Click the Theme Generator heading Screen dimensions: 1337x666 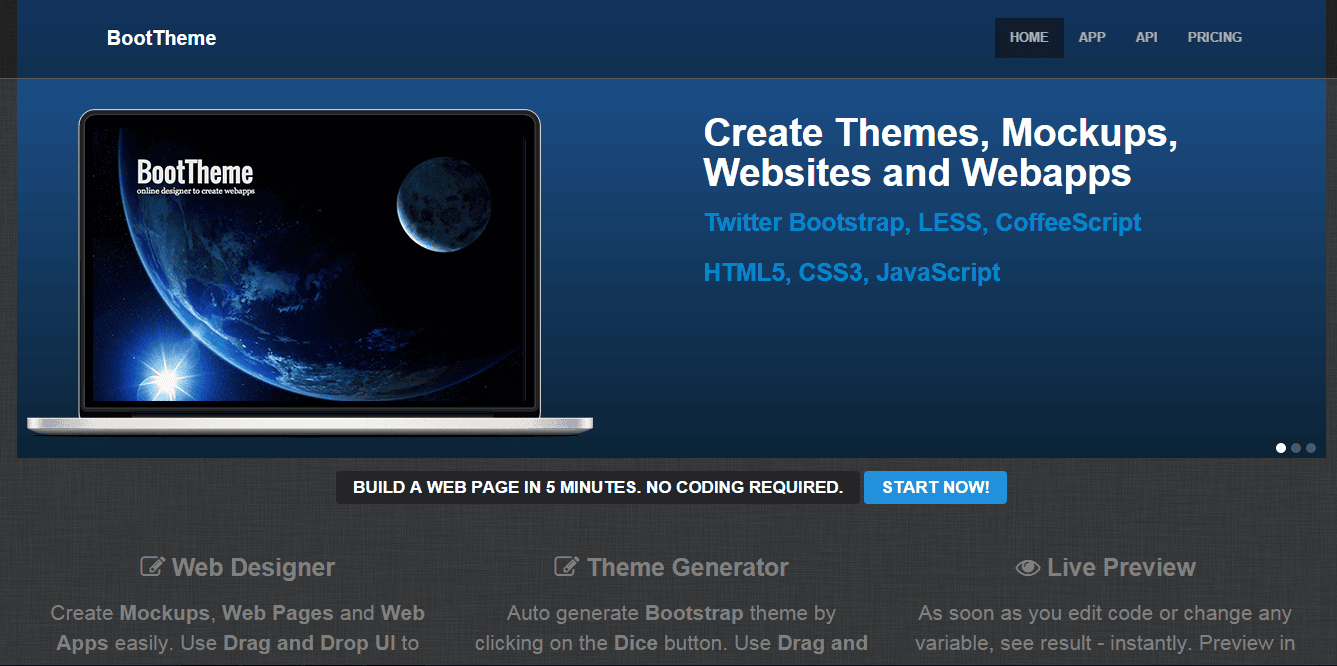[x=672, y=568]
